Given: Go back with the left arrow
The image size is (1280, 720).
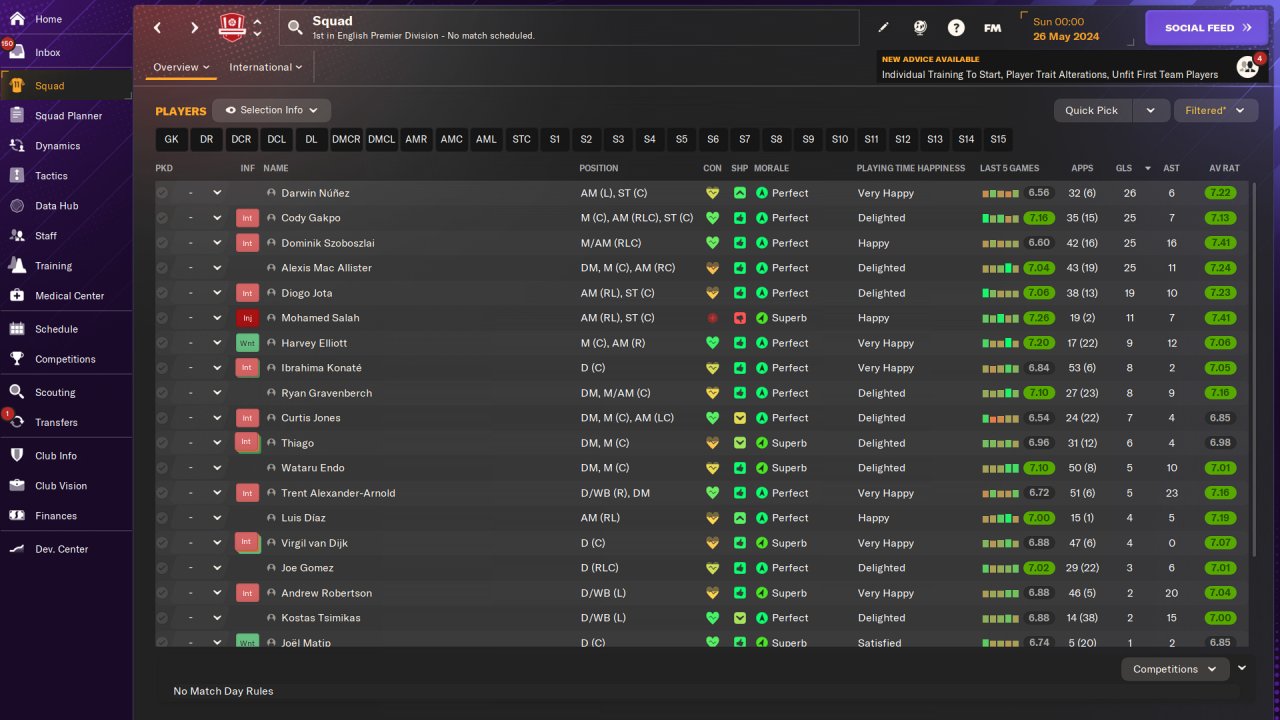Looking at the screenshot, I should [x=157, y=28].
